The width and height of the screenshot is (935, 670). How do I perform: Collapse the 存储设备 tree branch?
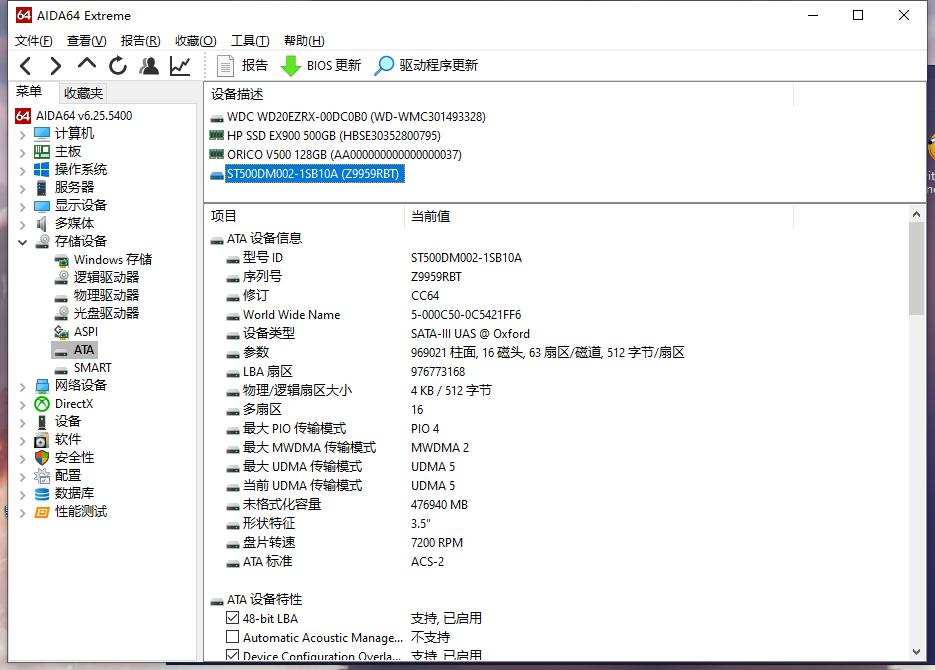point(22,241)
